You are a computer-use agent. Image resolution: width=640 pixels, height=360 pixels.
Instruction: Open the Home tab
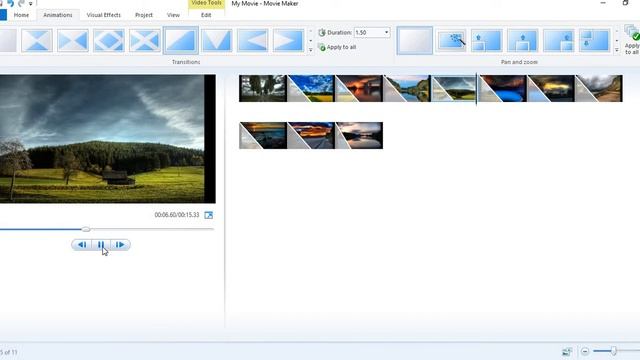pyautogui.click(x=21, y=15)
